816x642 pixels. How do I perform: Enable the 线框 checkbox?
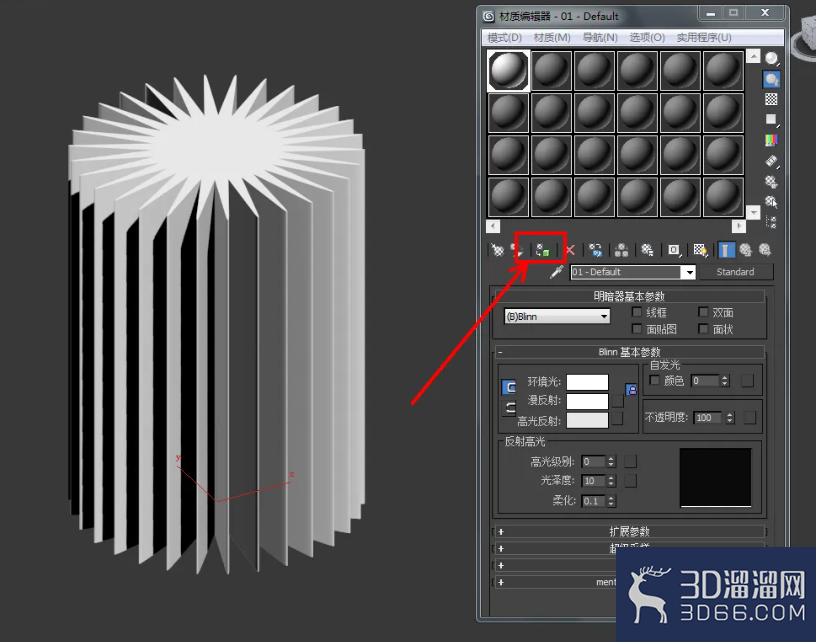[x=636, y=312]
